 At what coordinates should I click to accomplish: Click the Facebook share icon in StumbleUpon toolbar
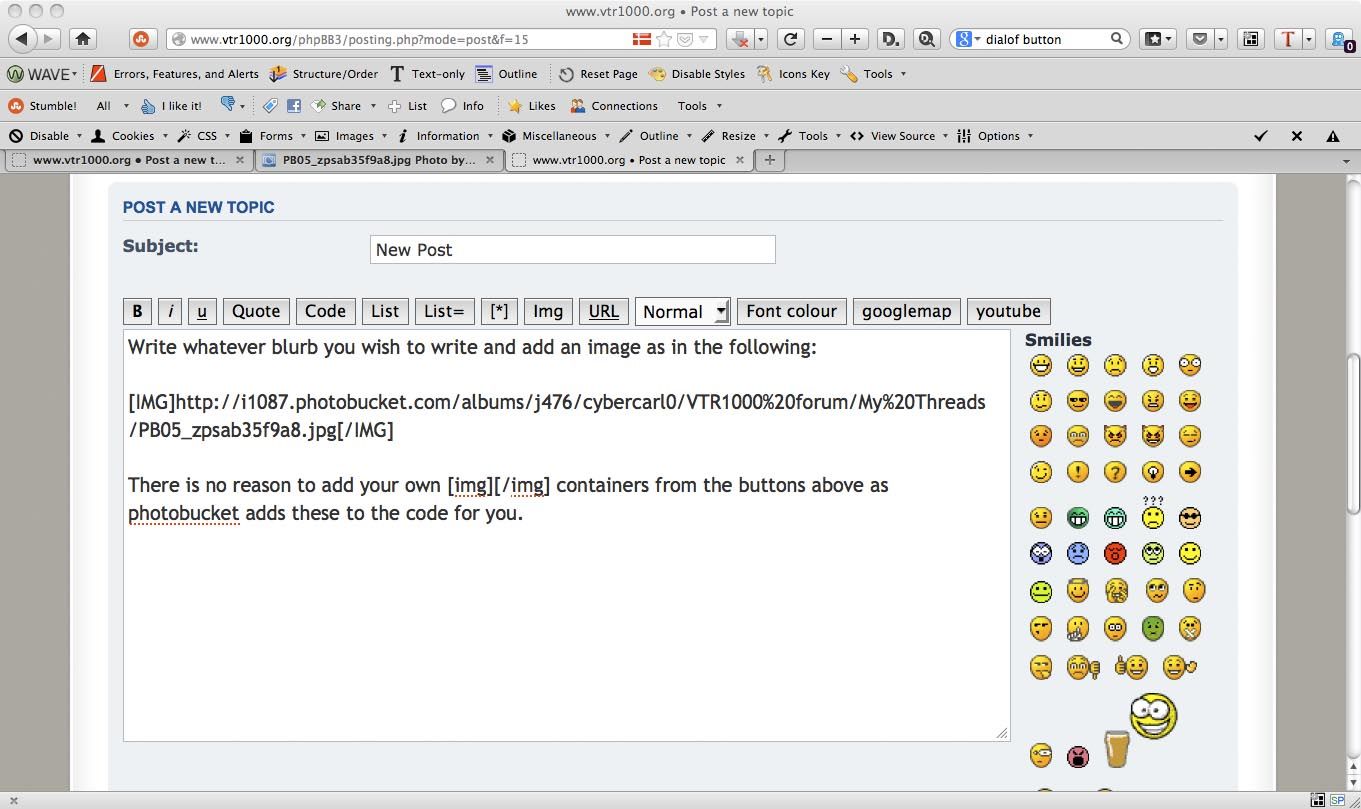coord(294,106)
